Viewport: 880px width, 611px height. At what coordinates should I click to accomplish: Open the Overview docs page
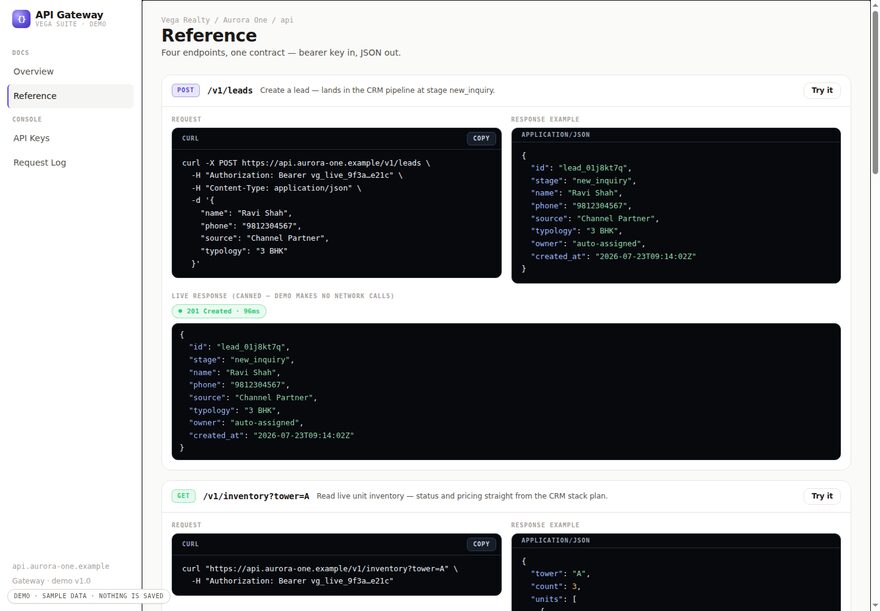coord(71,71)
